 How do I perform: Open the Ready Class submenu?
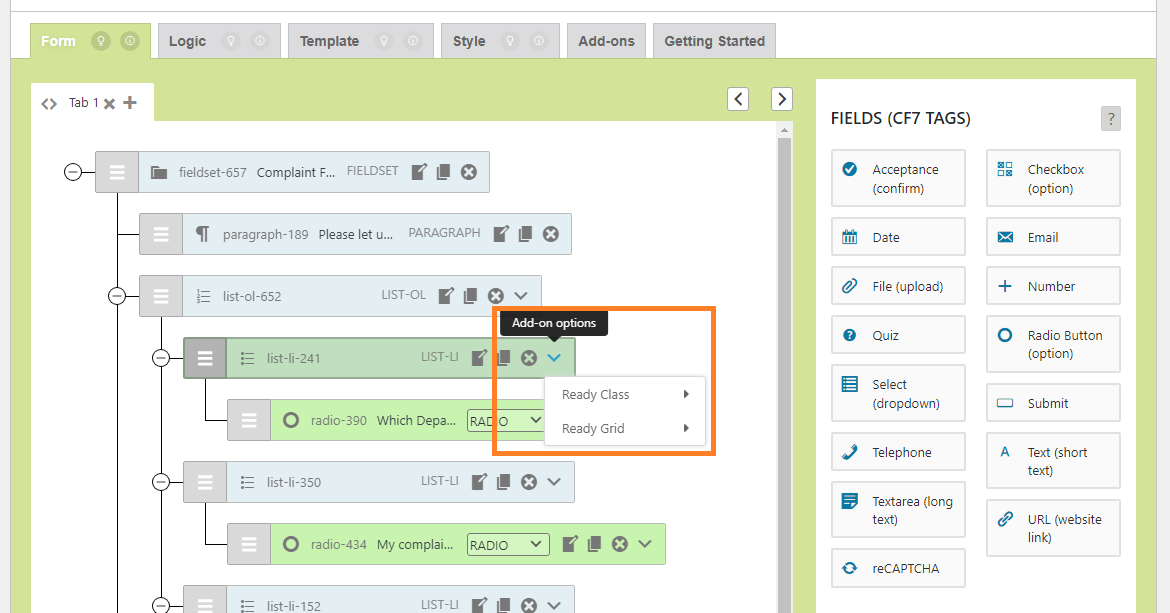coord(625,395)
